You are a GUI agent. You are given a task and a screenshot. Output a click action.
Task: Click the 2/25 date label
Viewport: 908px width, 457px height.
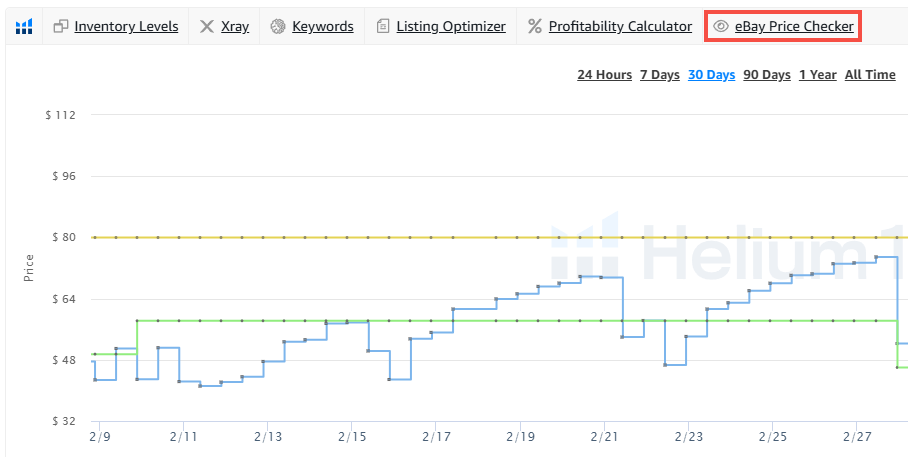(772, 437)
